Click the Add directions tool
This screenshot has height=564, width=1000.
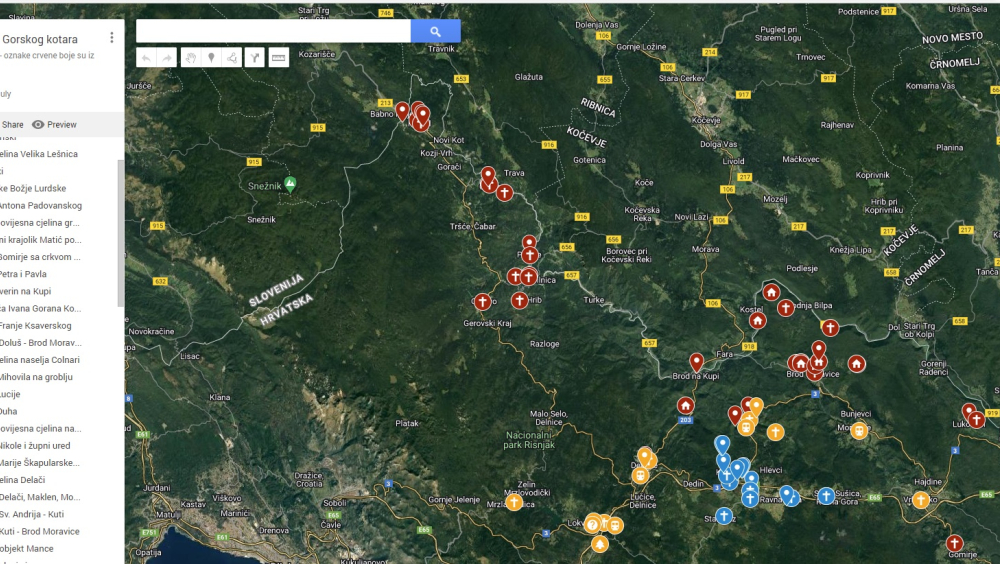[x=256, y=58]
